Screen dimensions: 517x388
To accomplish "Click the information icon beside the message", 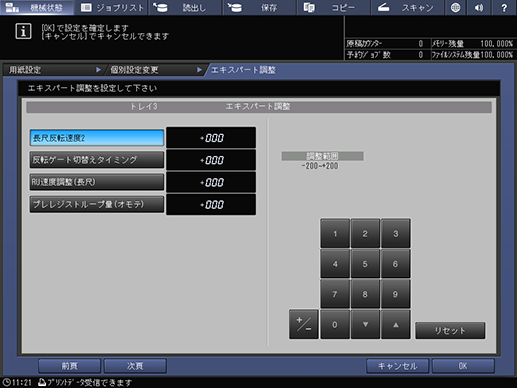I will 23,31.
